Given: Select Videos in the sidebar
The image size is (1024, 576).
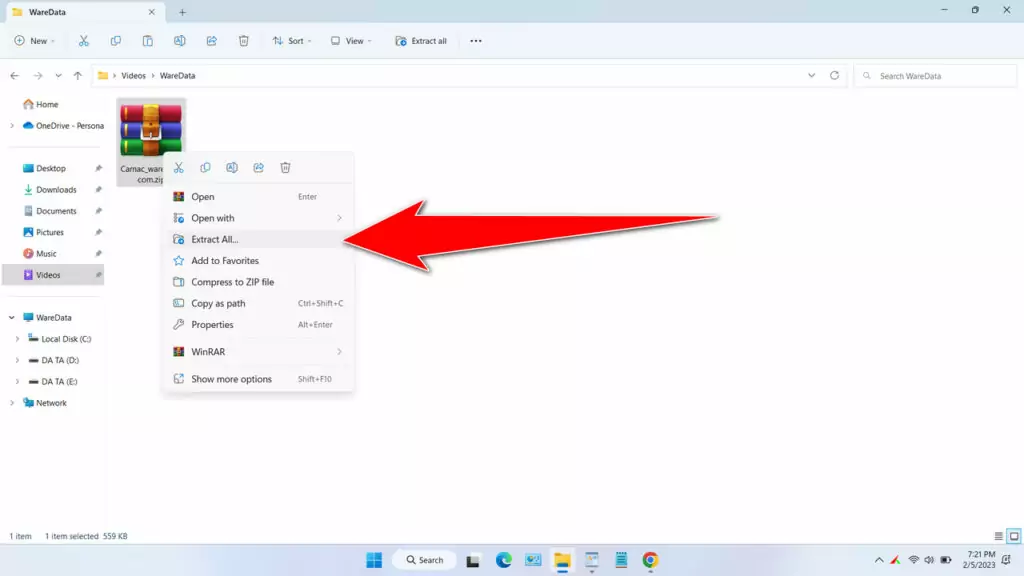Looking at the screenshot, I should (54, 275).
